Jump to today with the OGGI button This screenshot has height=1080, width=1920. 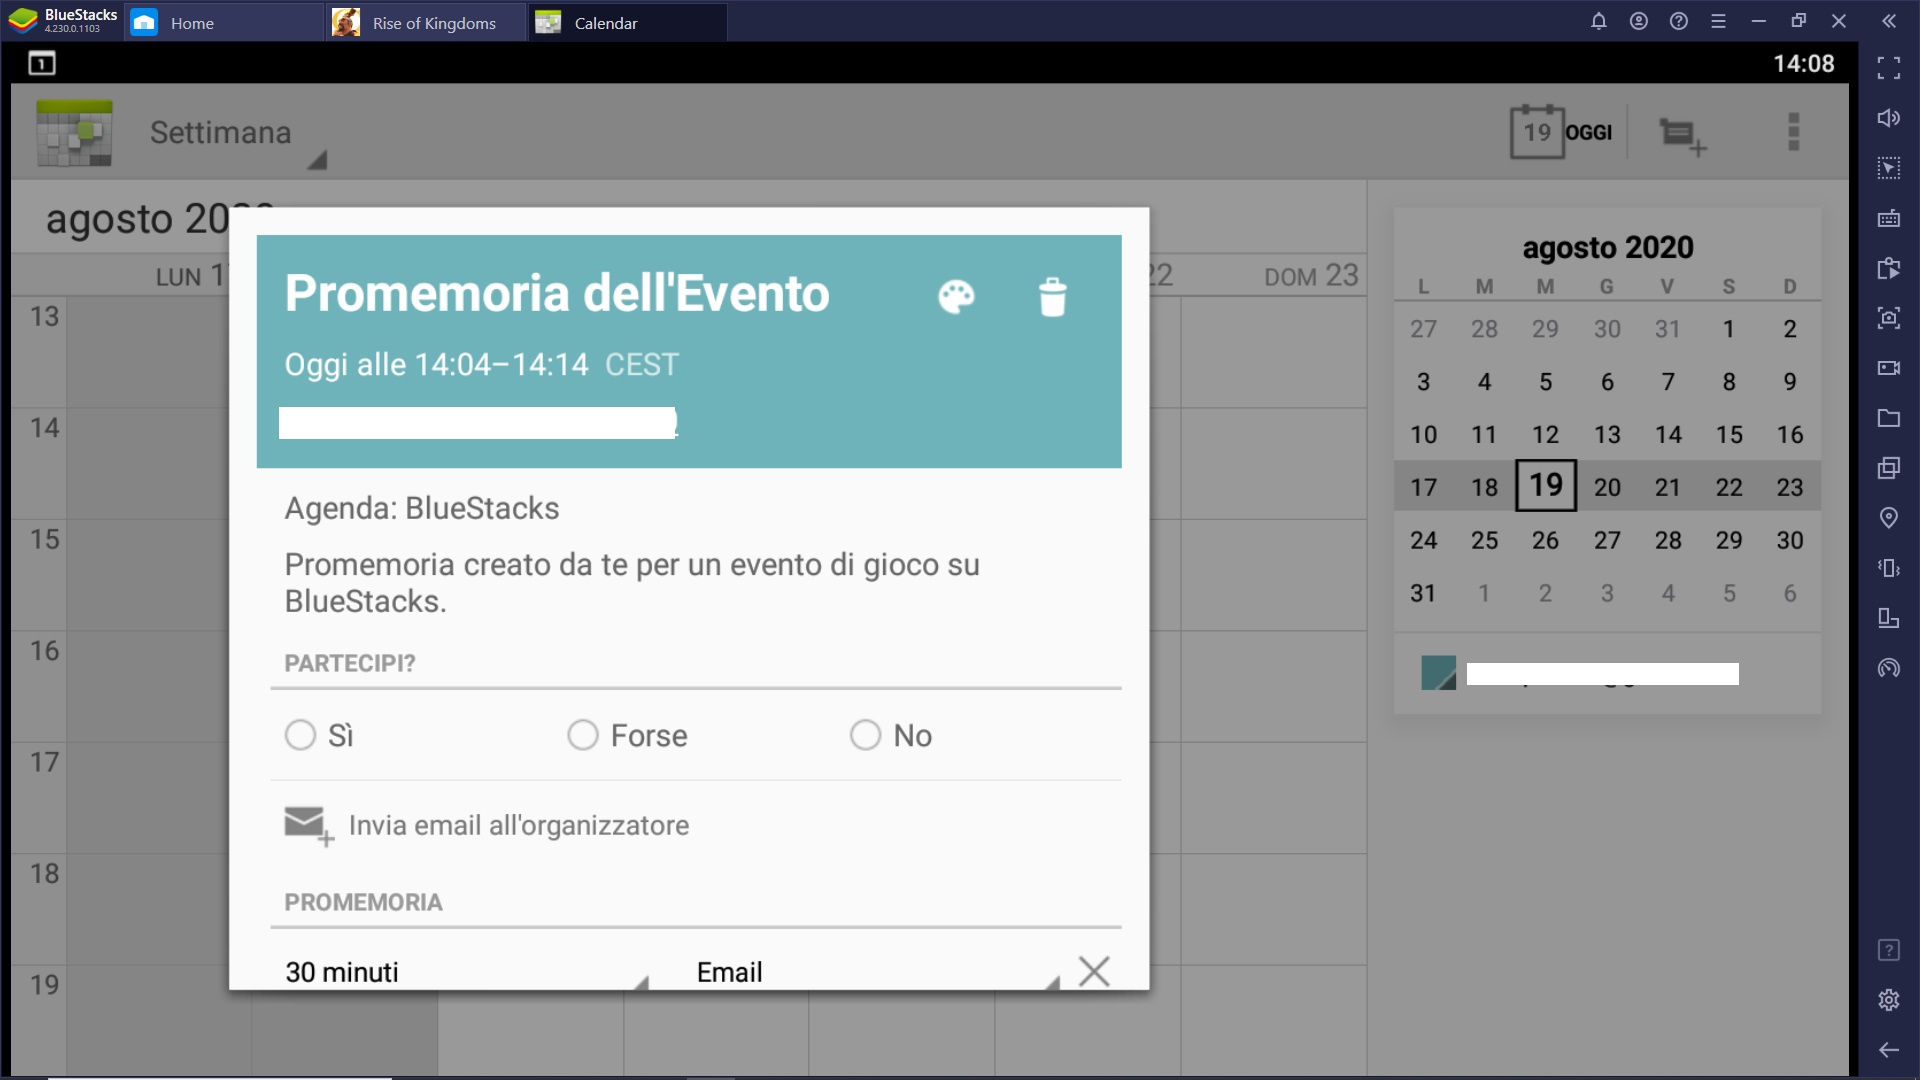1561,132
